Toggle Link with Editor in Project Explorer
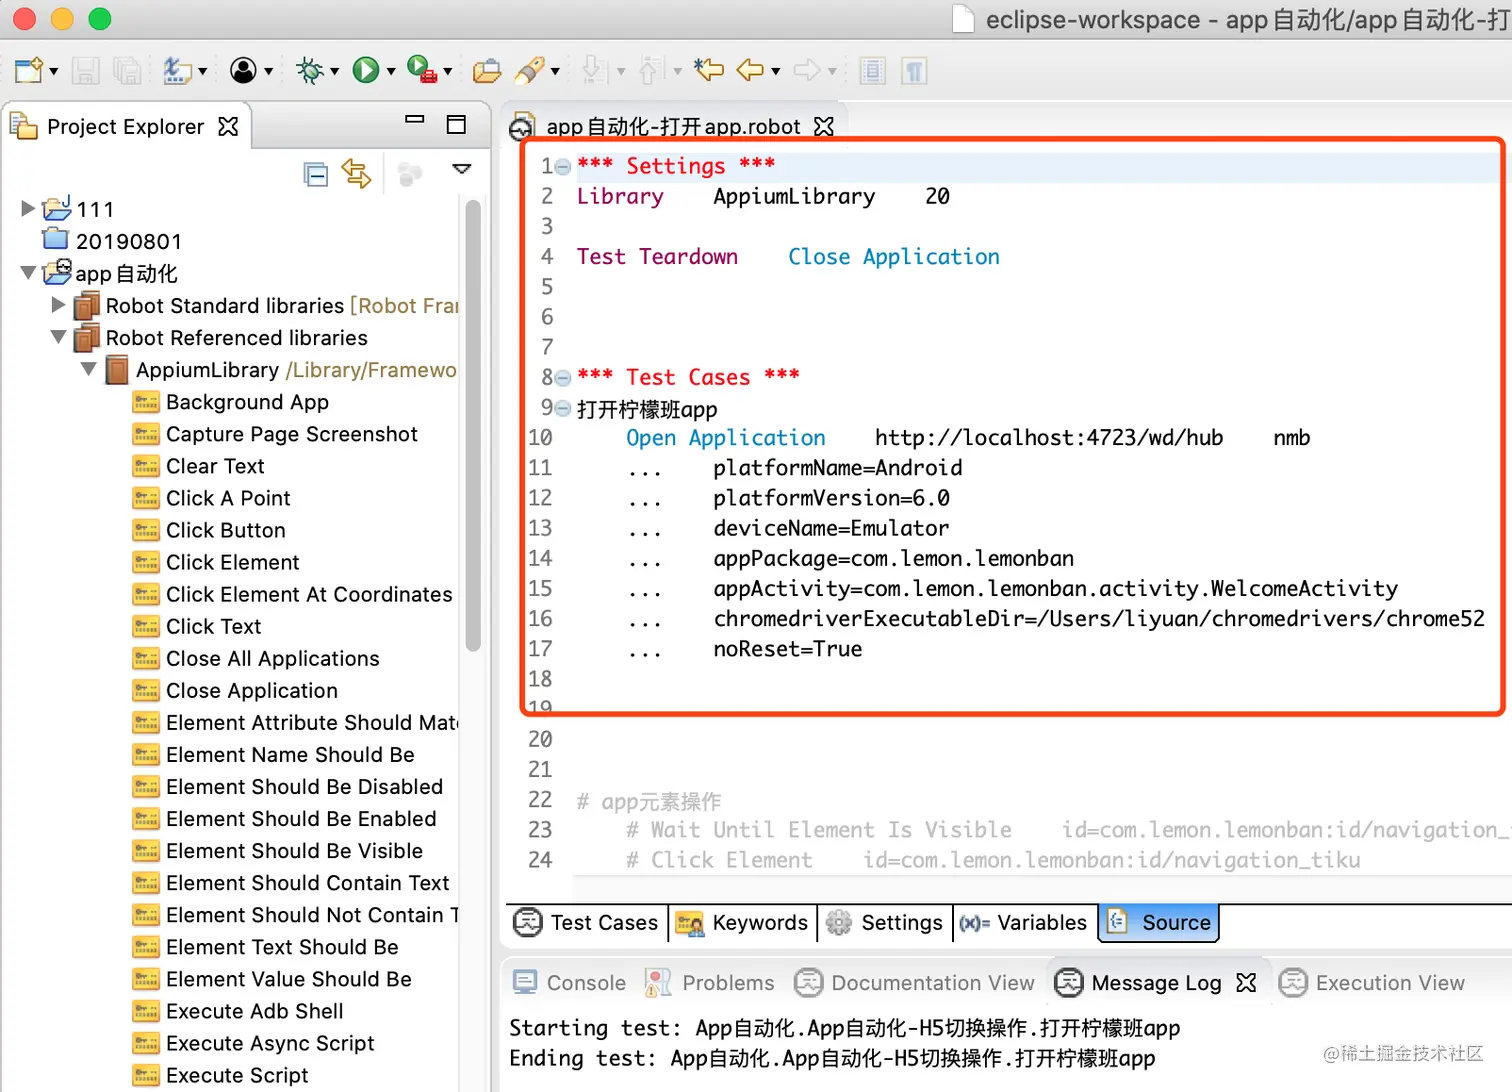This screenshot has width=1512, height=1092. [x=356, y=174]
